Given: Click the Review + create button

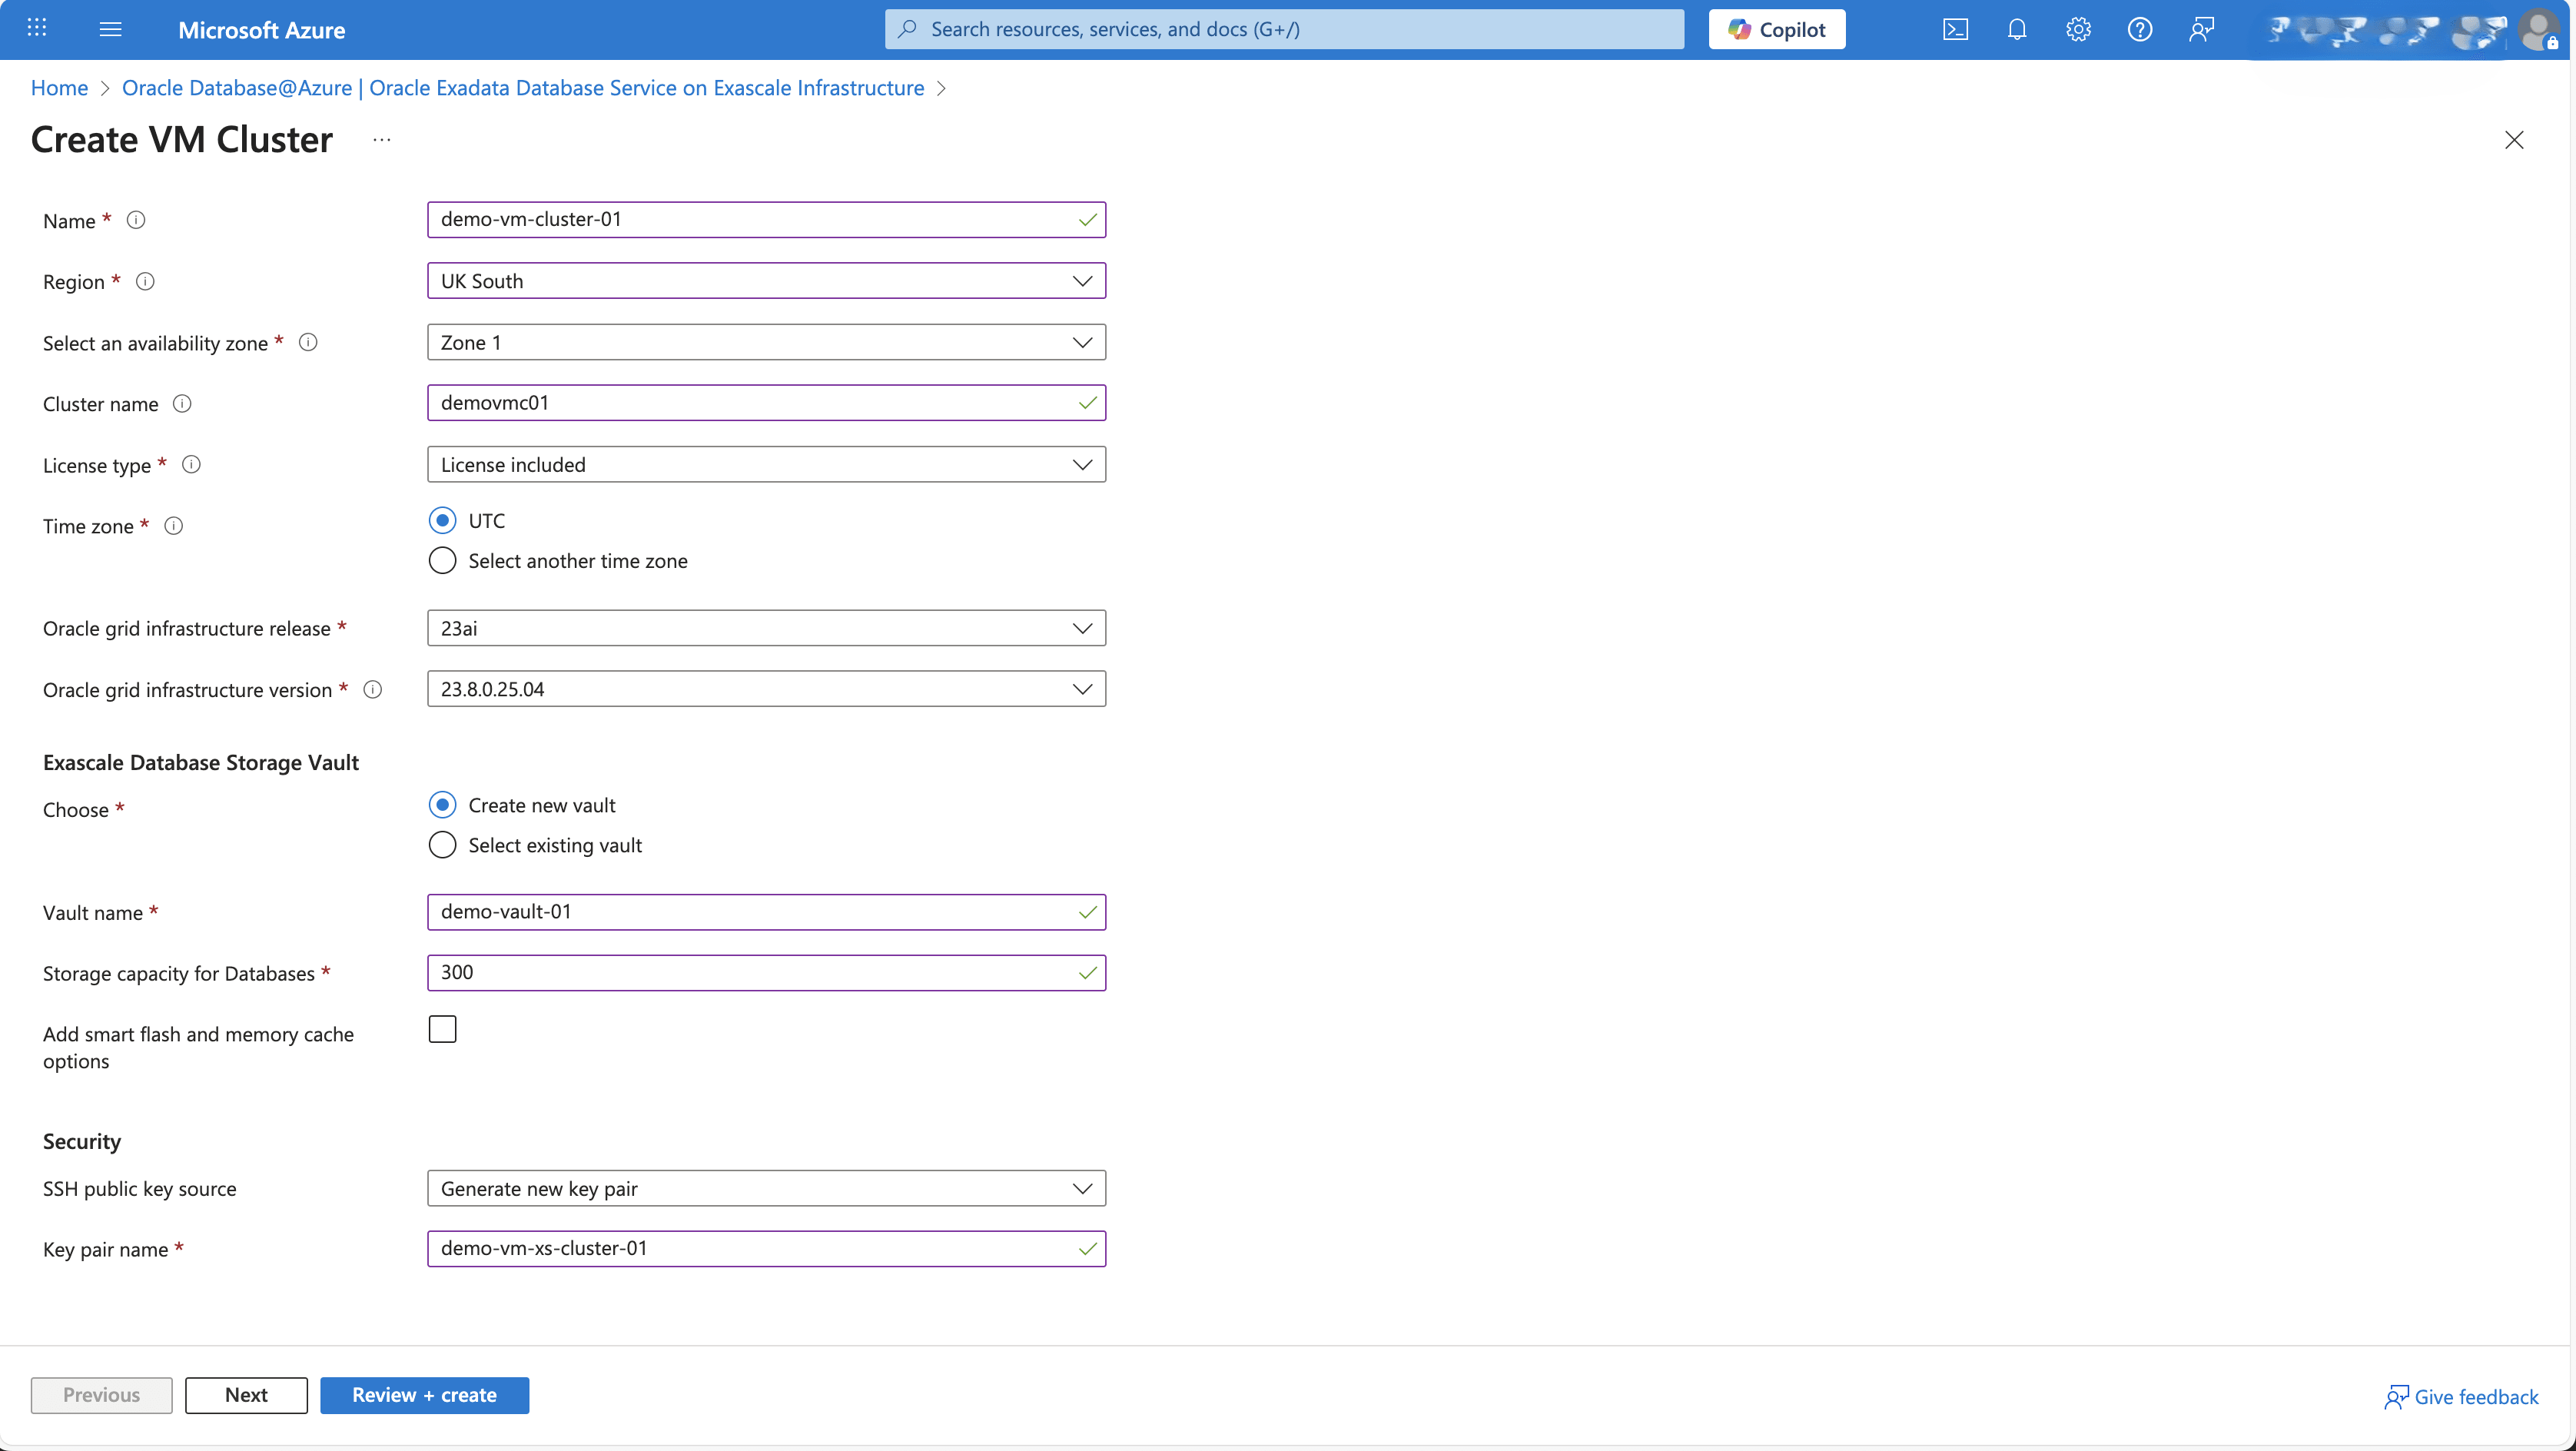Looking at the screenshot, I should click(424, 1395).
